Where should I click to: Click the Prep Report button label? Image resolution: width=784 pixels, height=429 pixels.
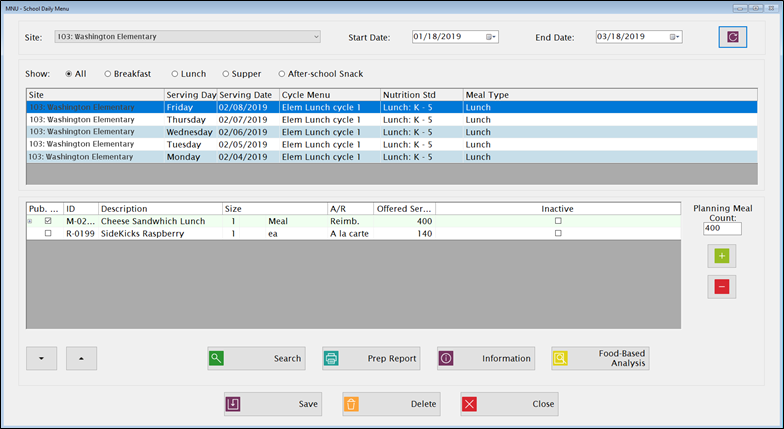click(x=392, y=358)
